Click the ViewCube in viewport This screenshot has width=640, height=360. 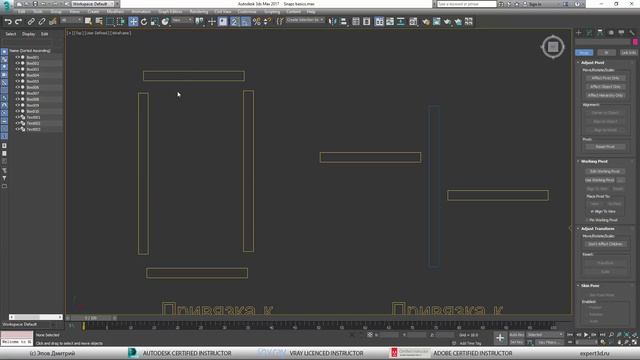tap(553, 47)
